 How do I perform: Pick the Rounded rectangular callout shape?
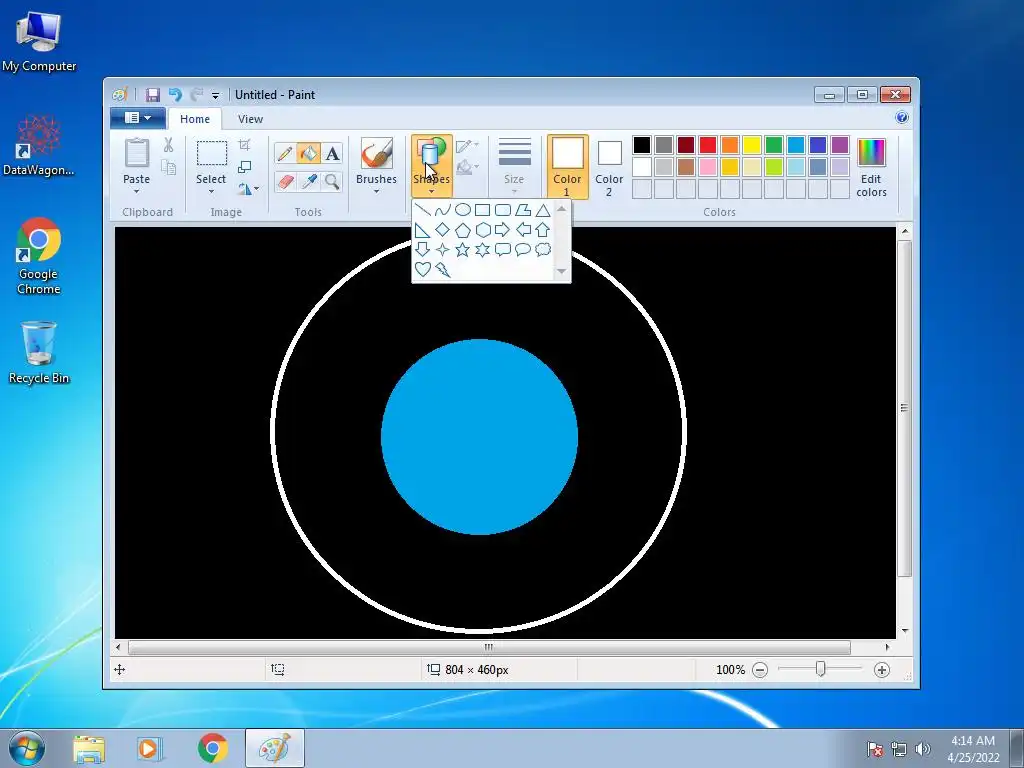tap(503, 249)
